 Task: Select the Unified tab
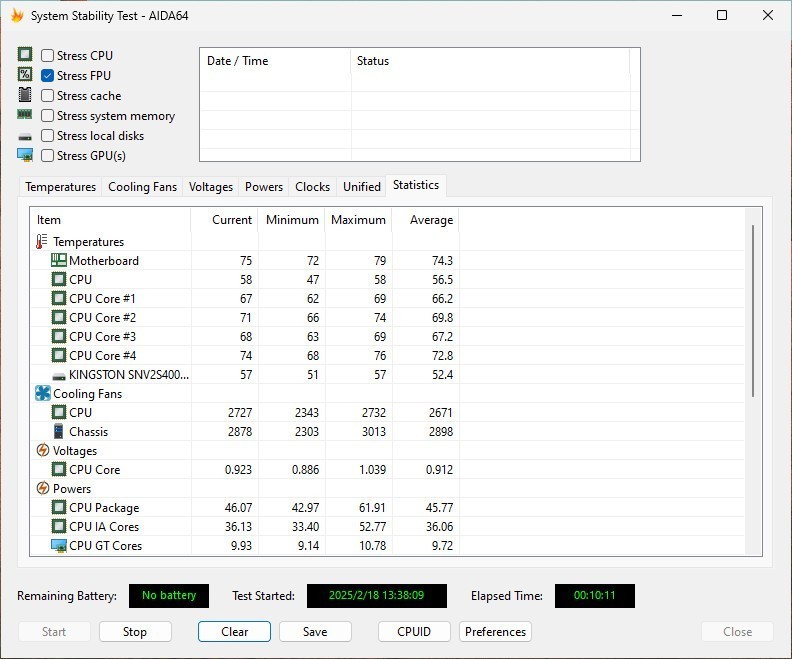361,187
